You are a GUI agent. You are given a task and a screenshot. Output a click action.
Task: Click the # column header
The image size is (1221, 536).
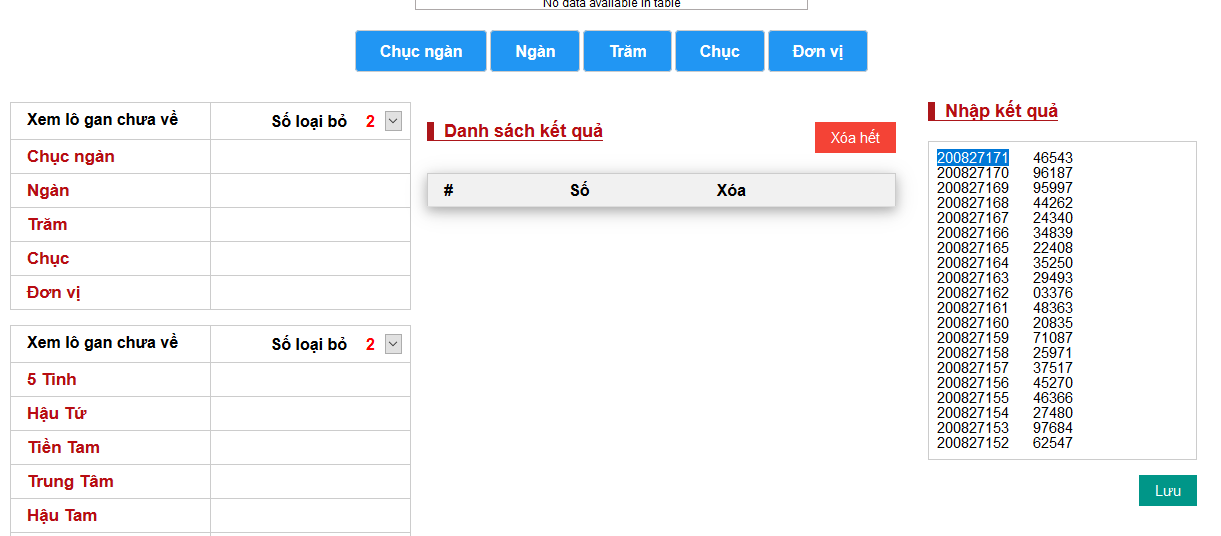click(x=449, y=191)
